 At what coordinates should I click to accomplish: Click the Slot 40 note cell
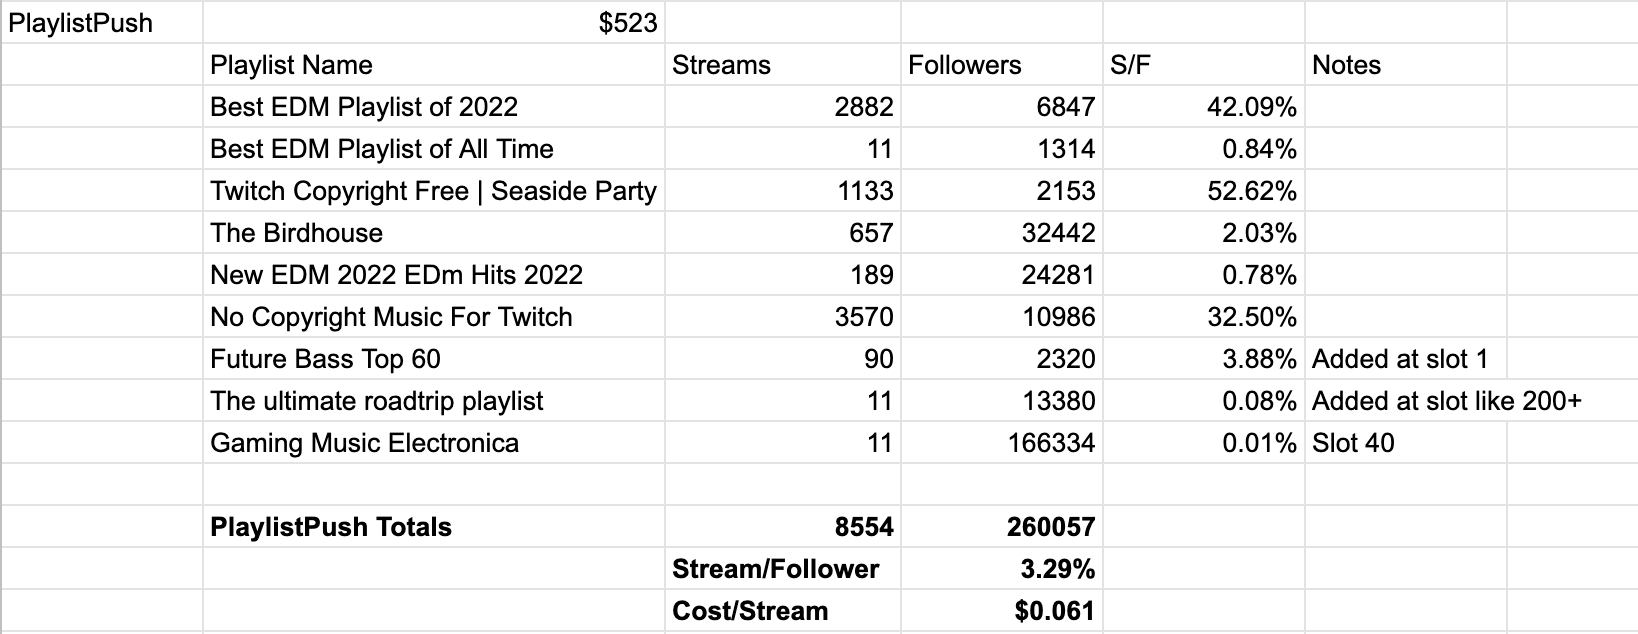tap(1406, 443)
